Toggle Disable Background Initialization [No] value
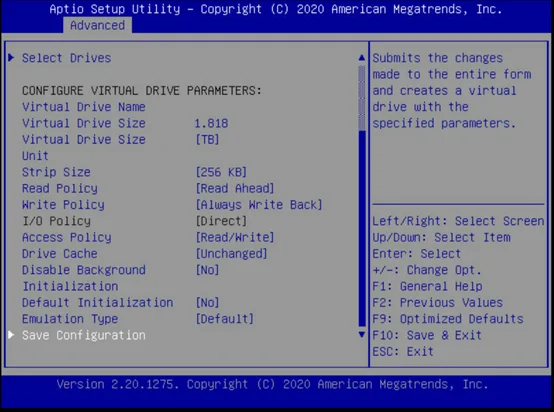The width and height of the screenshot is (554, 412). coord(207,270)
